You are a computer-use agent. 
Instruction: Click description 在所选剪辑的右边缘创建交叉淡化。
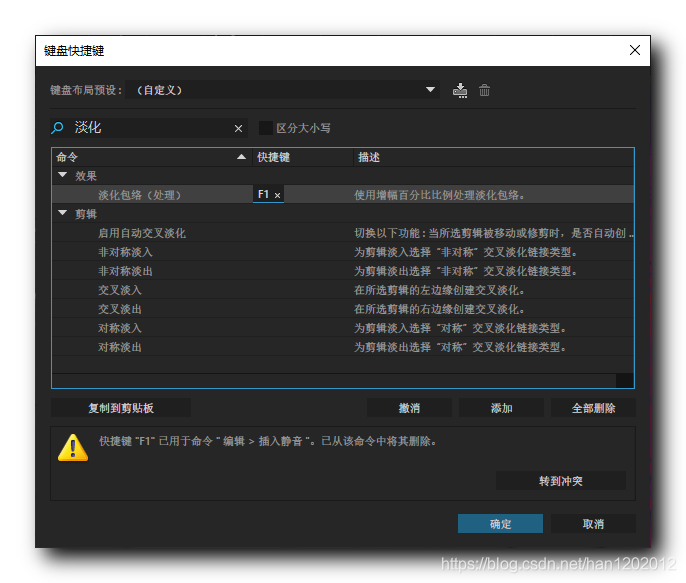(x=439, y=309)
